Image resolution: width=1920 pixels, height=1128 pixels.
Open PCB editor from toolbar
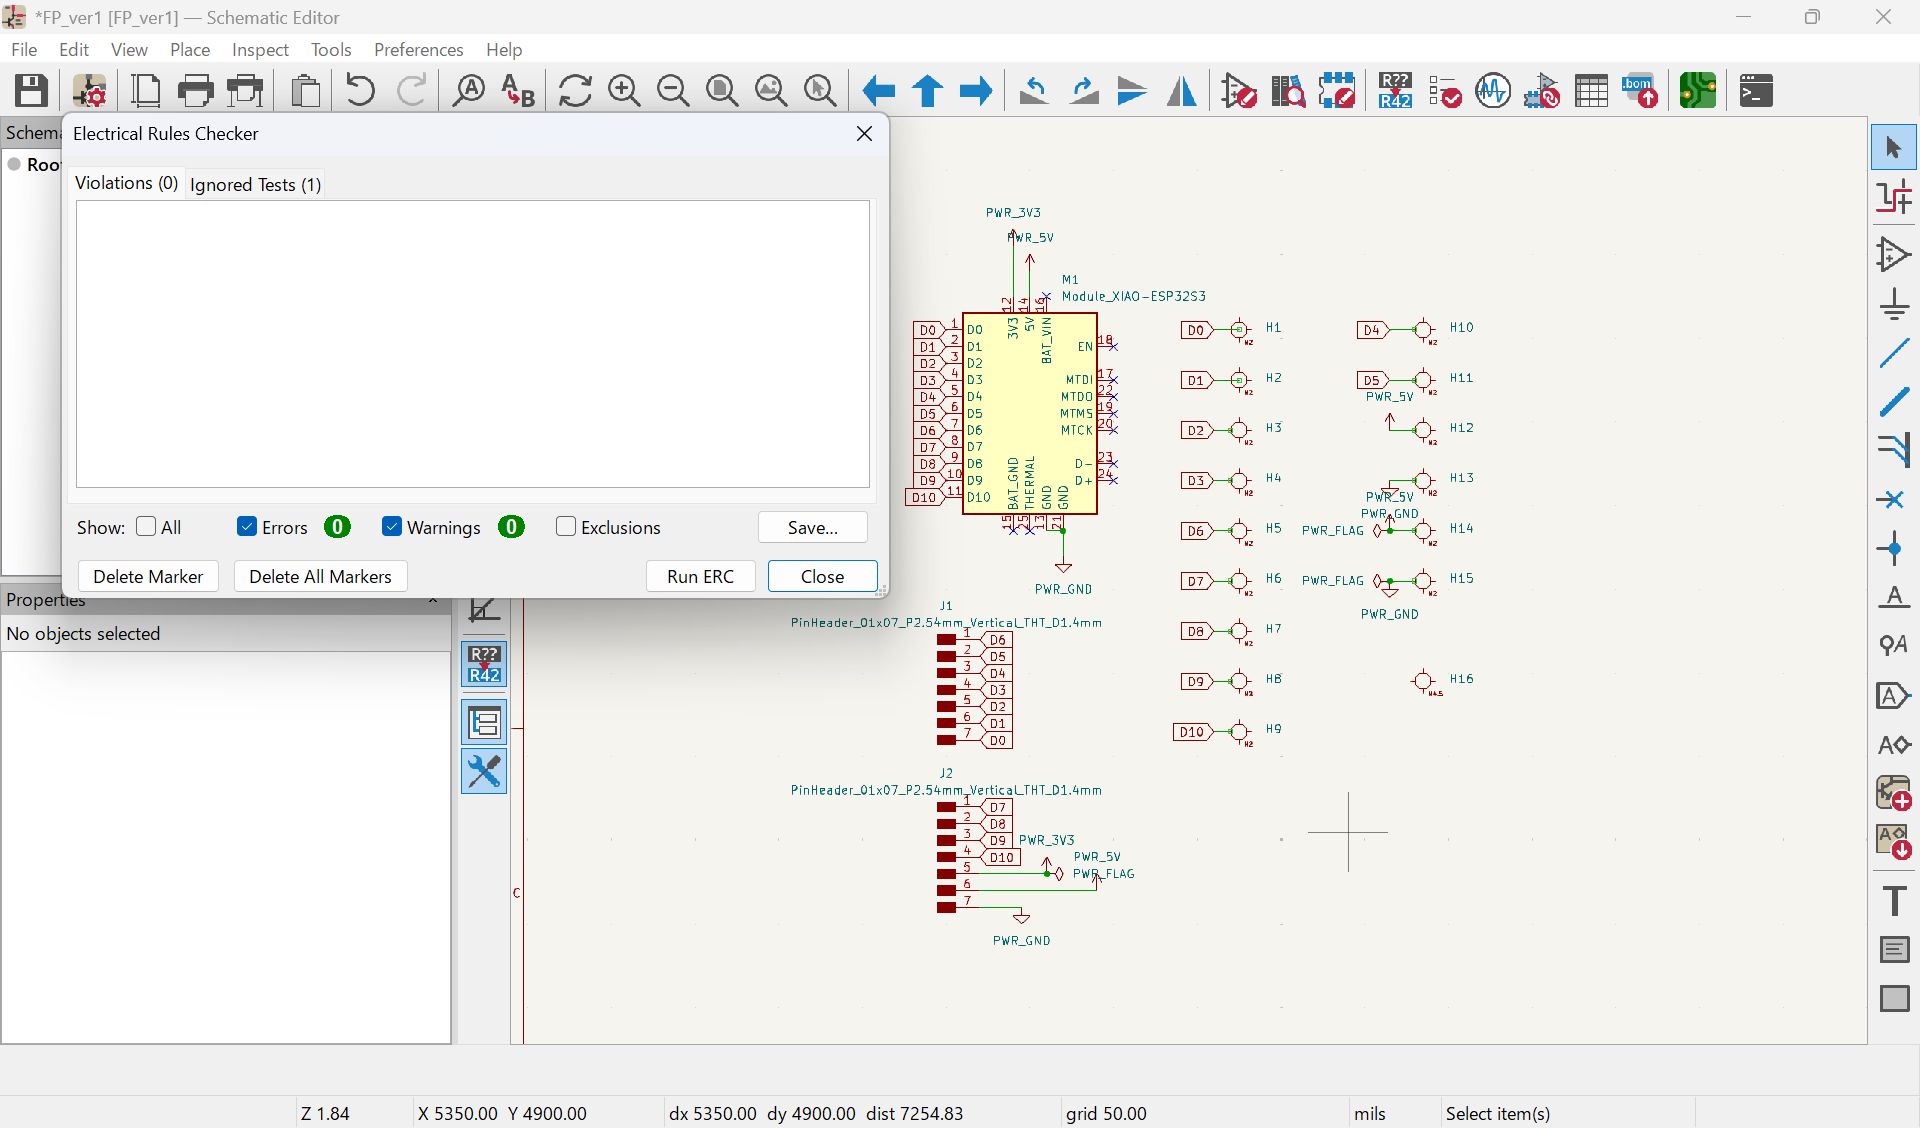tap(1698, 91)
